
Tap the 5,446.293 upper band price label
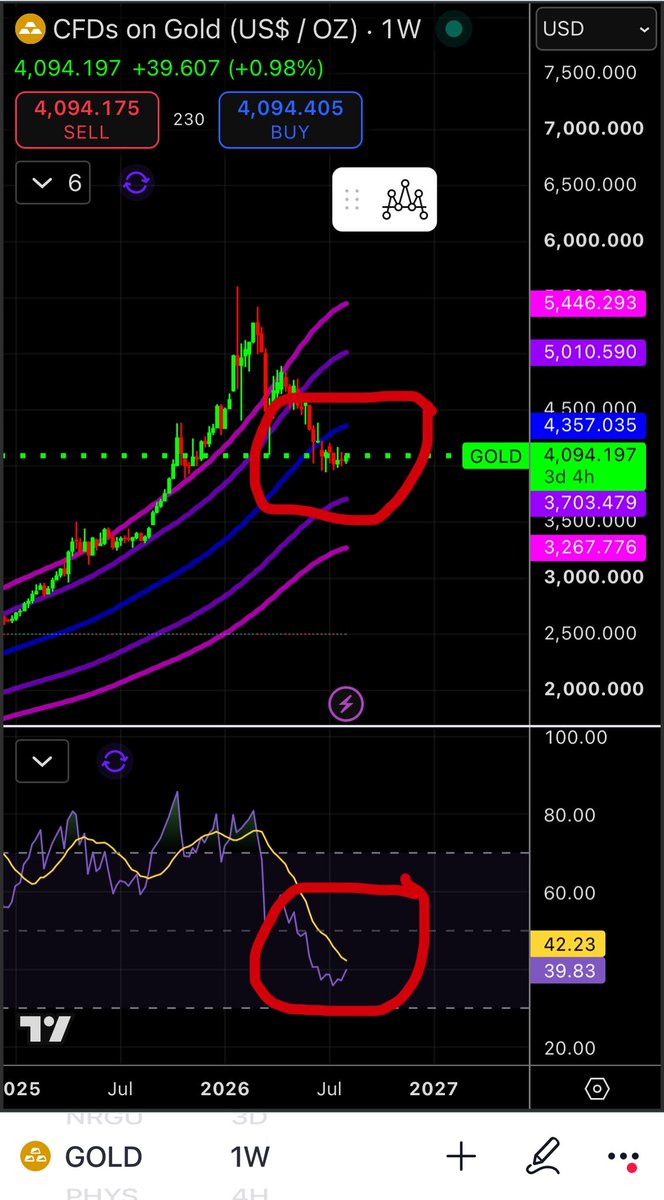point(590,303)
